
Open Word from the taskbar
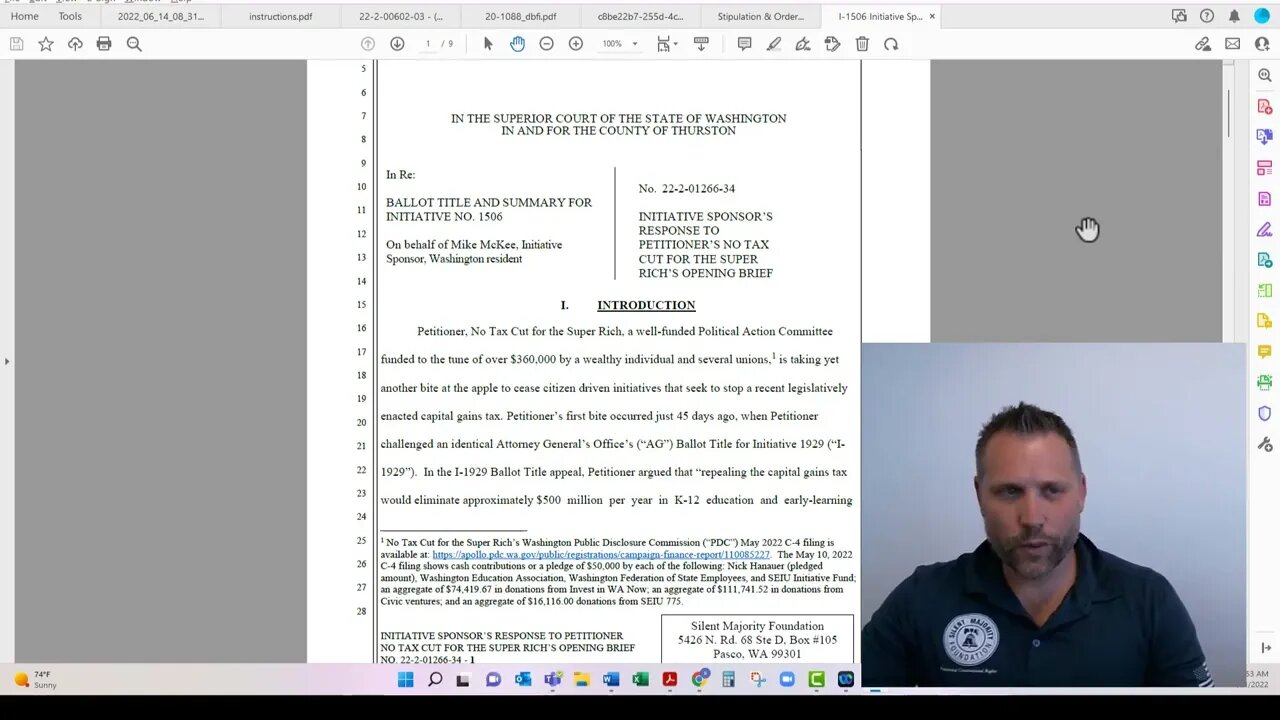coord(611,680)
